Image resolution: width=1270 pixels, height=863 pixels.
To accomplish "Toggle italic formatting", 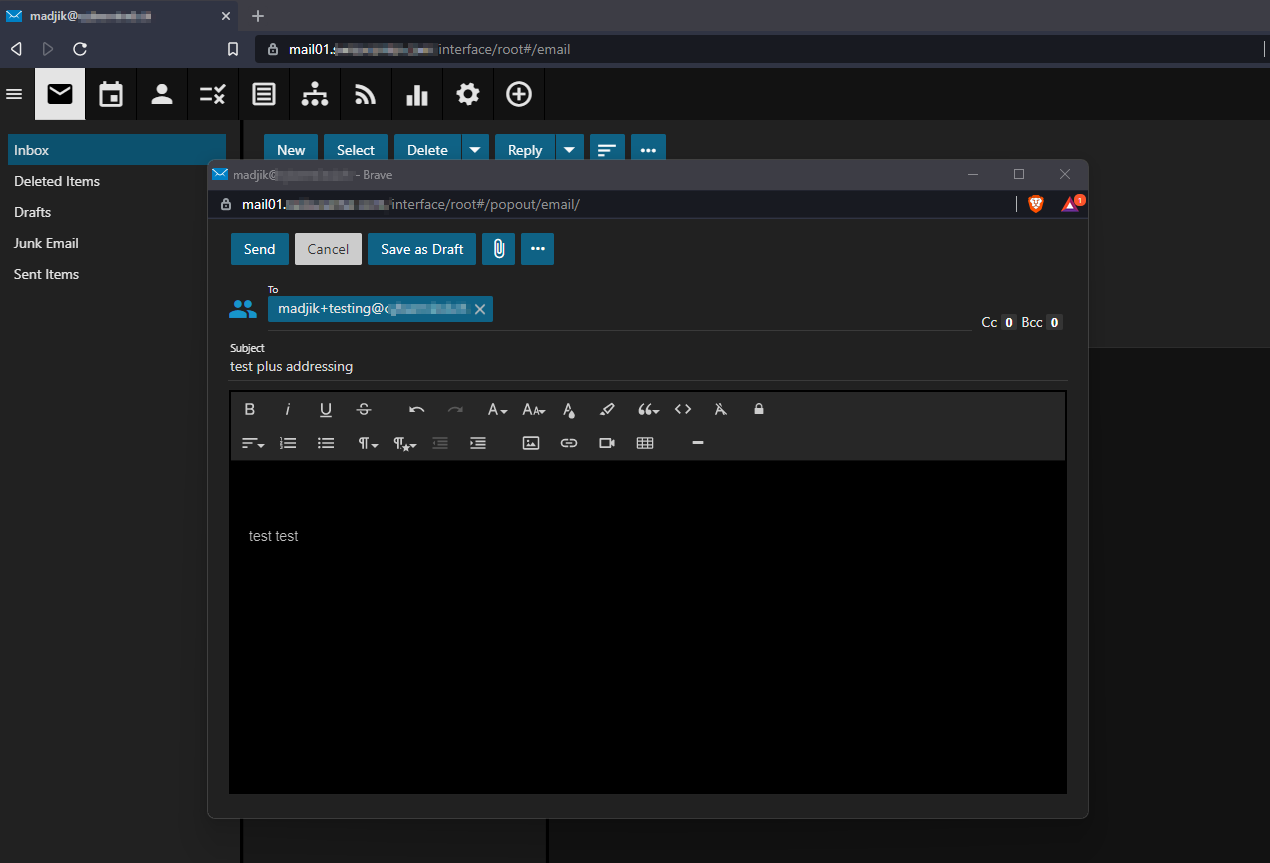I will tap(288, 409).
